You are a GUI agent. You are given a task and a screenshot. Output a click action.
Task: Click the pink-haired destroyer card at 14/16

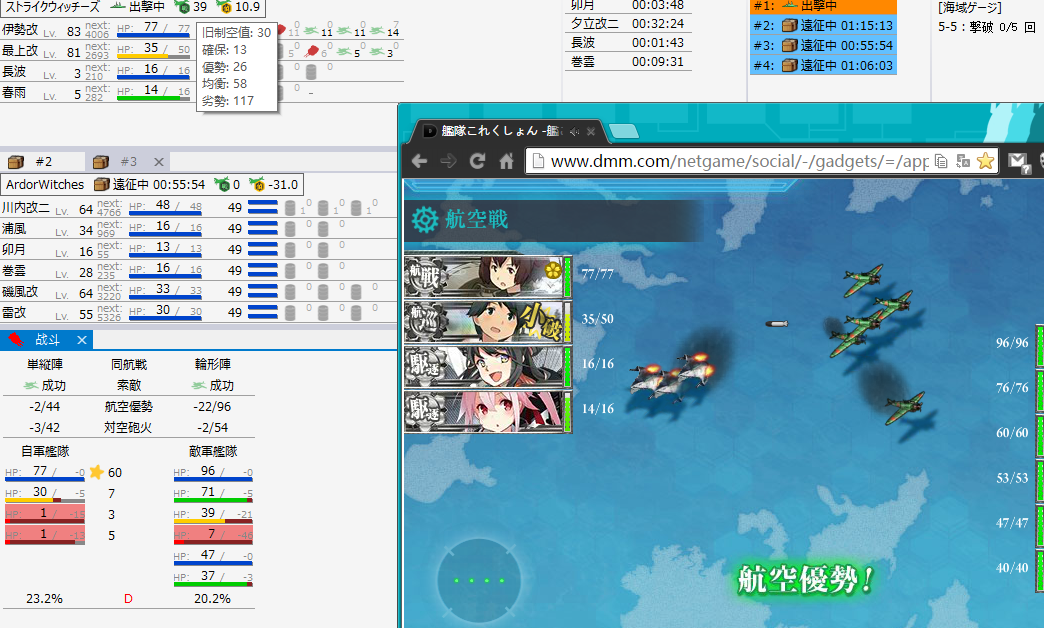487,411
